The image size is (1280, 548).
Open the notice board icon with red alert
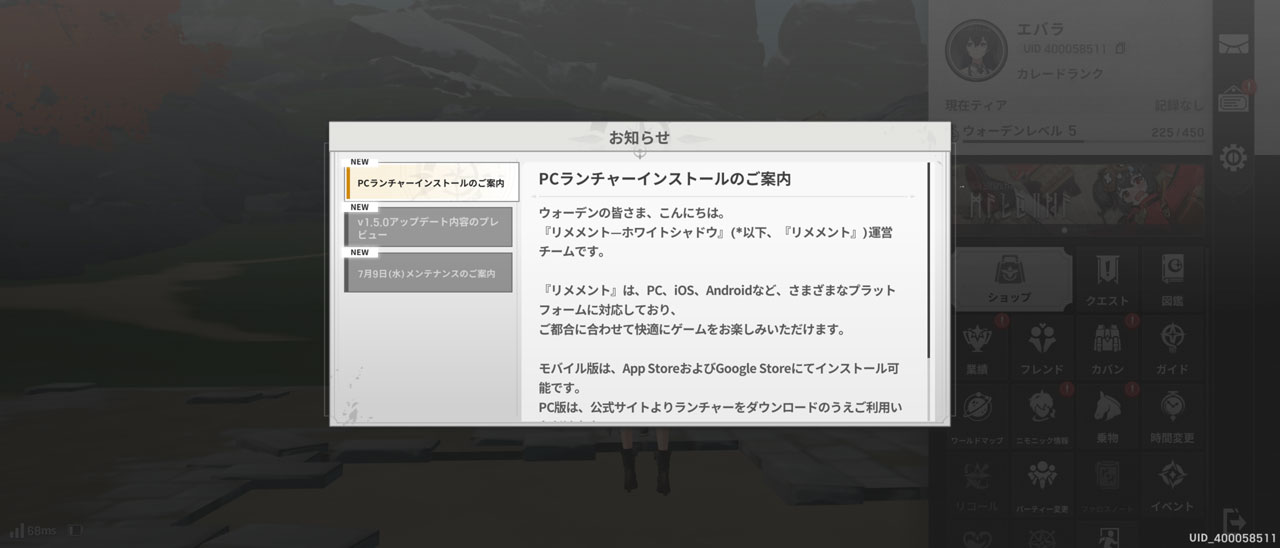tap(1233, 101)
